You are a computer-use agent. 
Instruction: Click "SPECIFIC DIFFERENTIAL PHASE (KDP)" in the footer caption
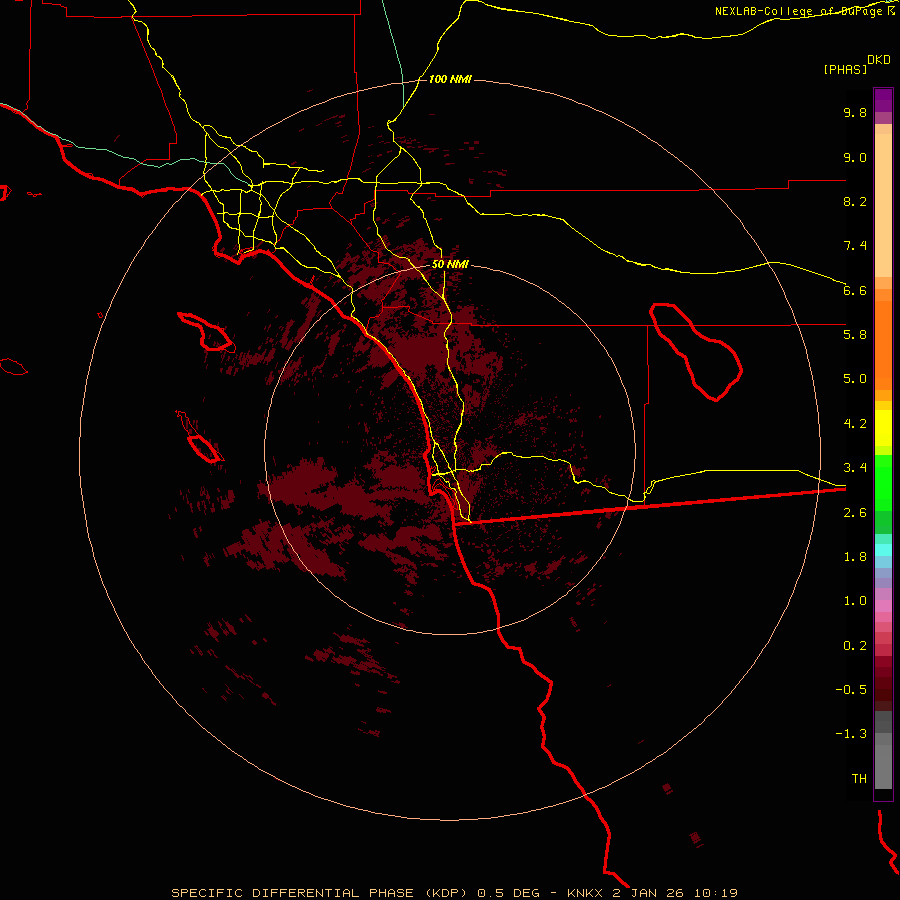pyautogui.click(x=321, y=893)
